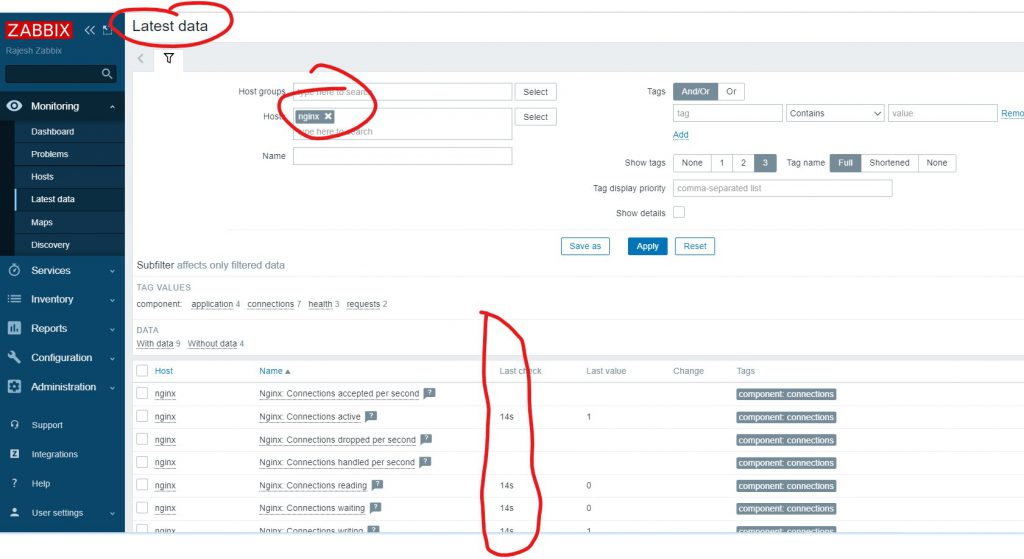Click the Name filter input field

402,156
